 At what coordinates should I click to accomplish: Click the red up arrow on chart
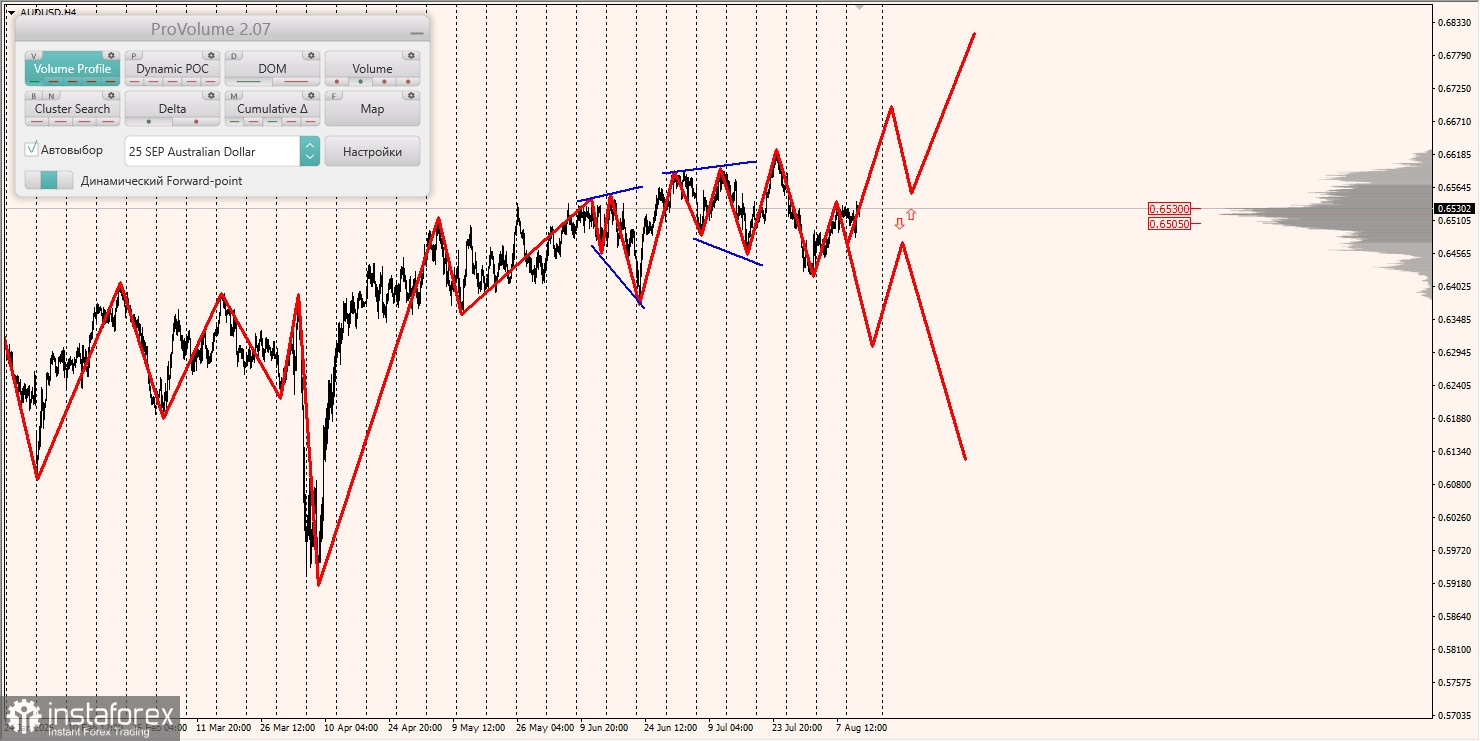click(x=911, y=214)
